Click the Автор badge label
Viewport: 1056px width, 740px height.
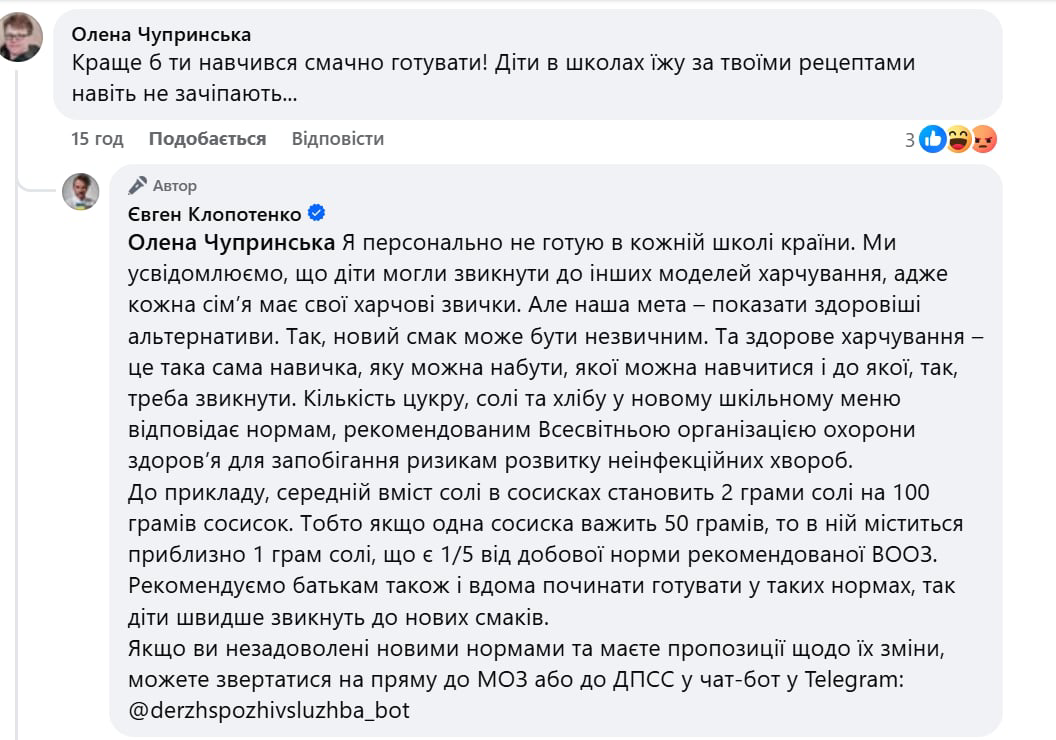pos(175,185)
